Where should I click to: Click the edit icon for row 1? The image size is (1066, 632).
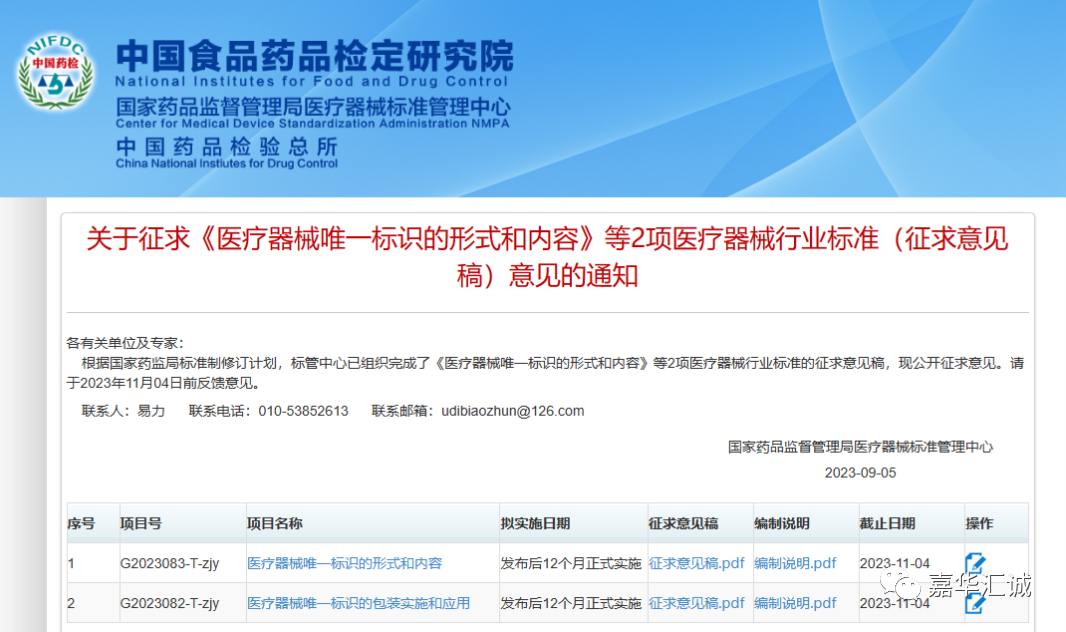click(x=974, y=564)
